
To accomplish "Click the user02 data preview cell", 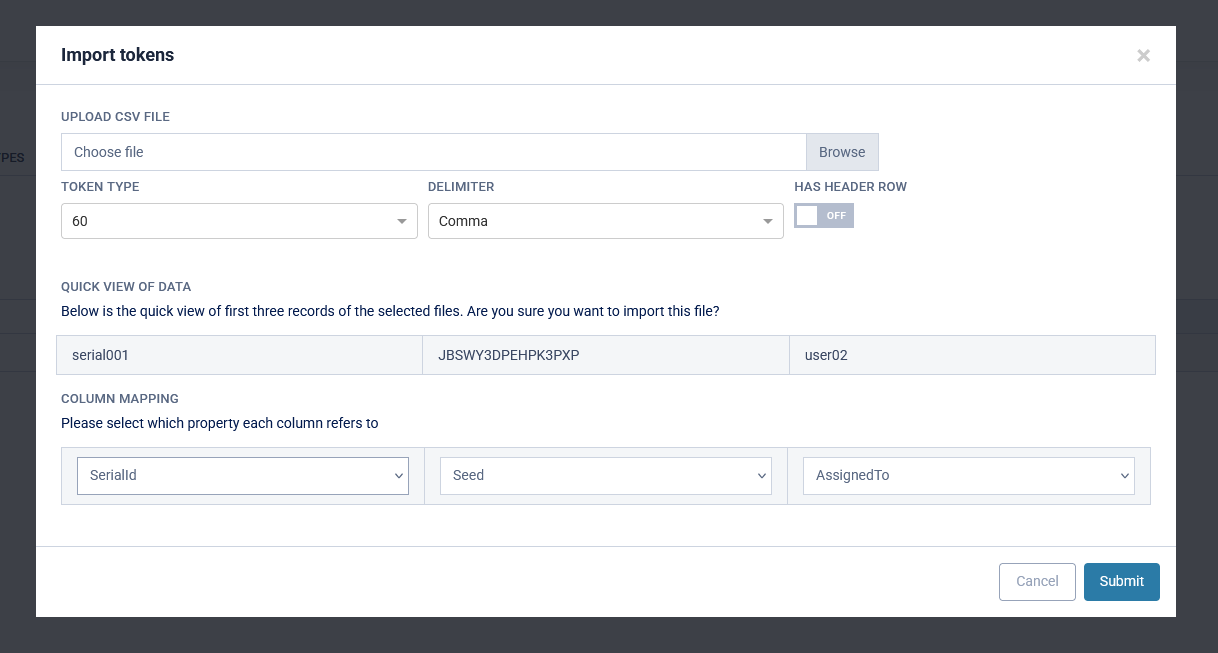I will tap(972, 355).
